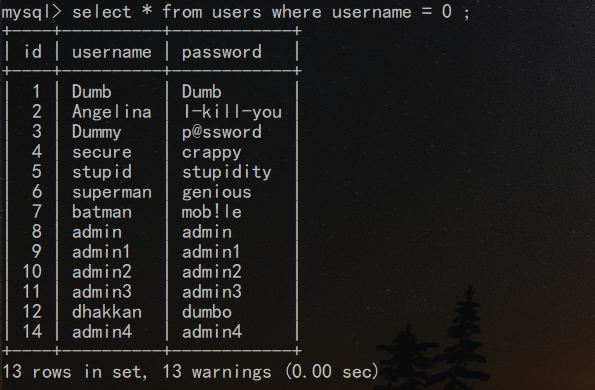The height and width of the screenshot is (390, 595).
Task: Click the mysql> prompt text
Action: (x=31, y=12)
